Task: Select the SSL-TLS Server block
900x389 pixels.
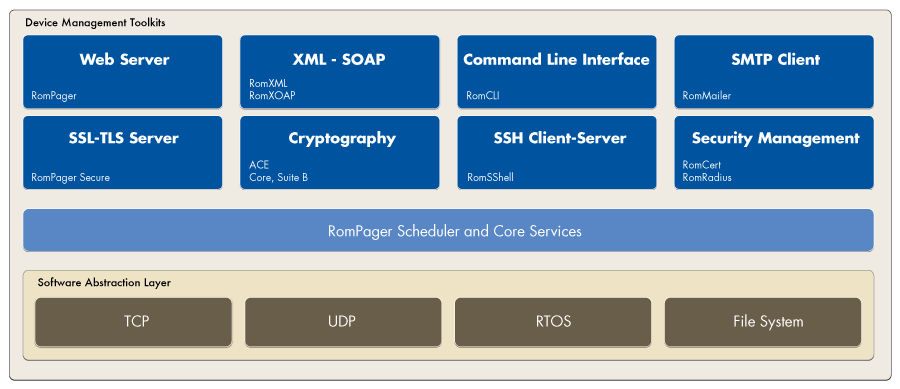Action: click(x=122, y=153)
